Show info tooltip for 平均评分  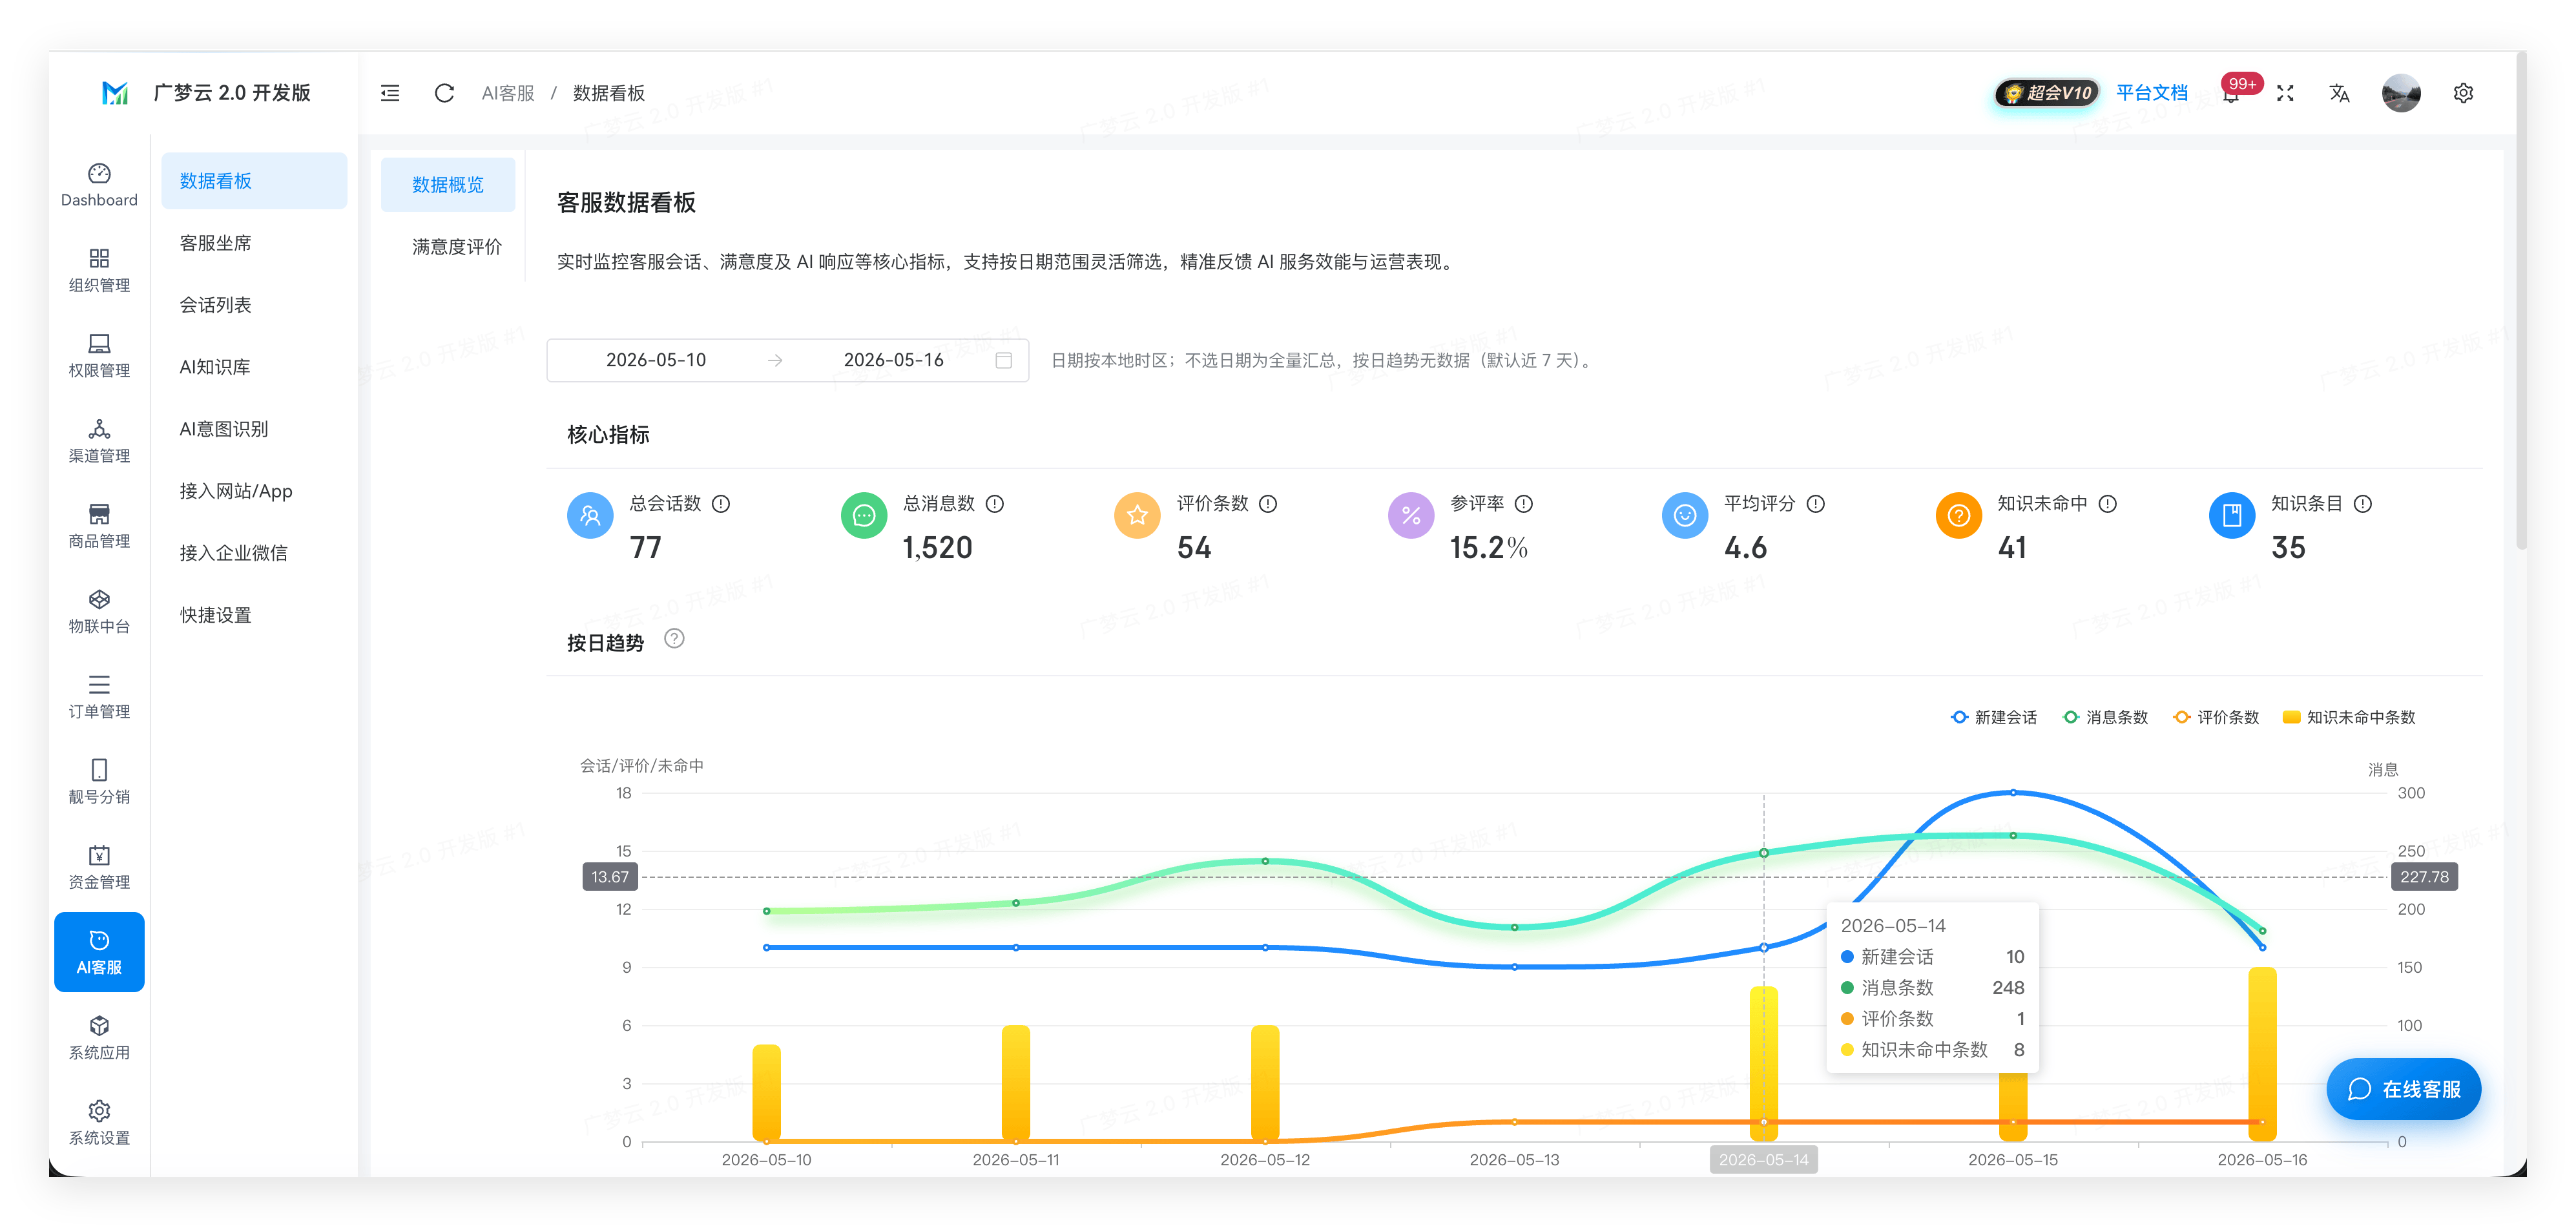[x=1816, y=504]
